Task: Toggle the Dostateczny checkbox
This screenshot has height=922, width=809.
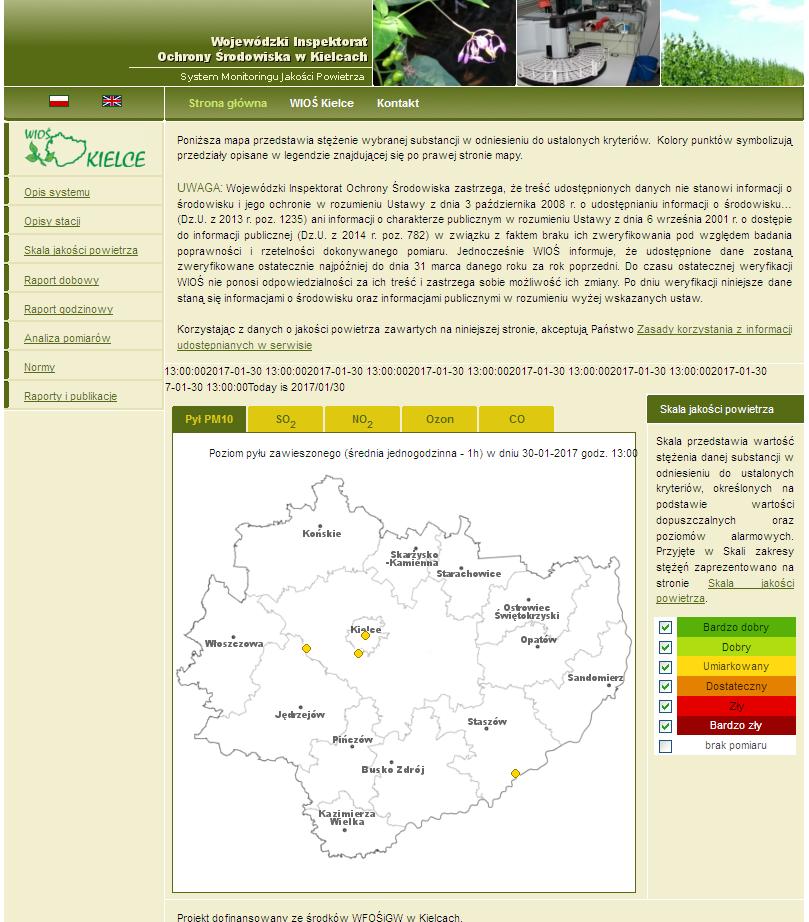Action: [665, 686]
